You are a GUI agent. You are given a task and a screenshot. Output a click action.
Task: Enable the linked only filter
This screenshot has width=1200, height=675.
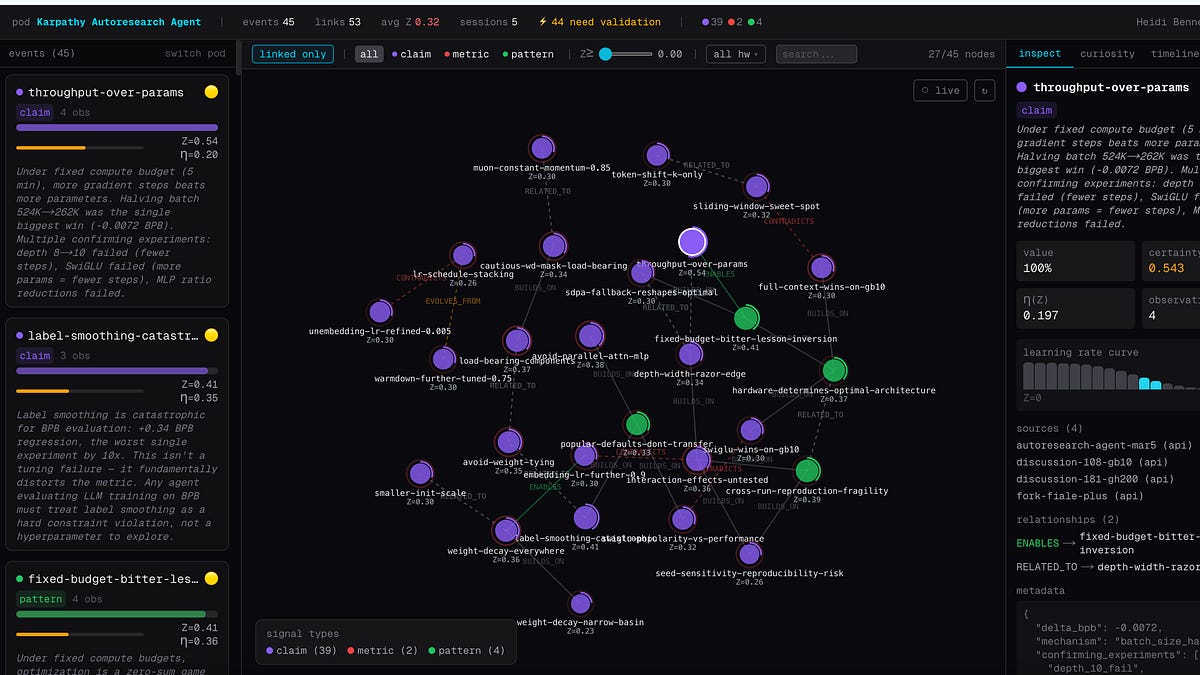[291, 53]
